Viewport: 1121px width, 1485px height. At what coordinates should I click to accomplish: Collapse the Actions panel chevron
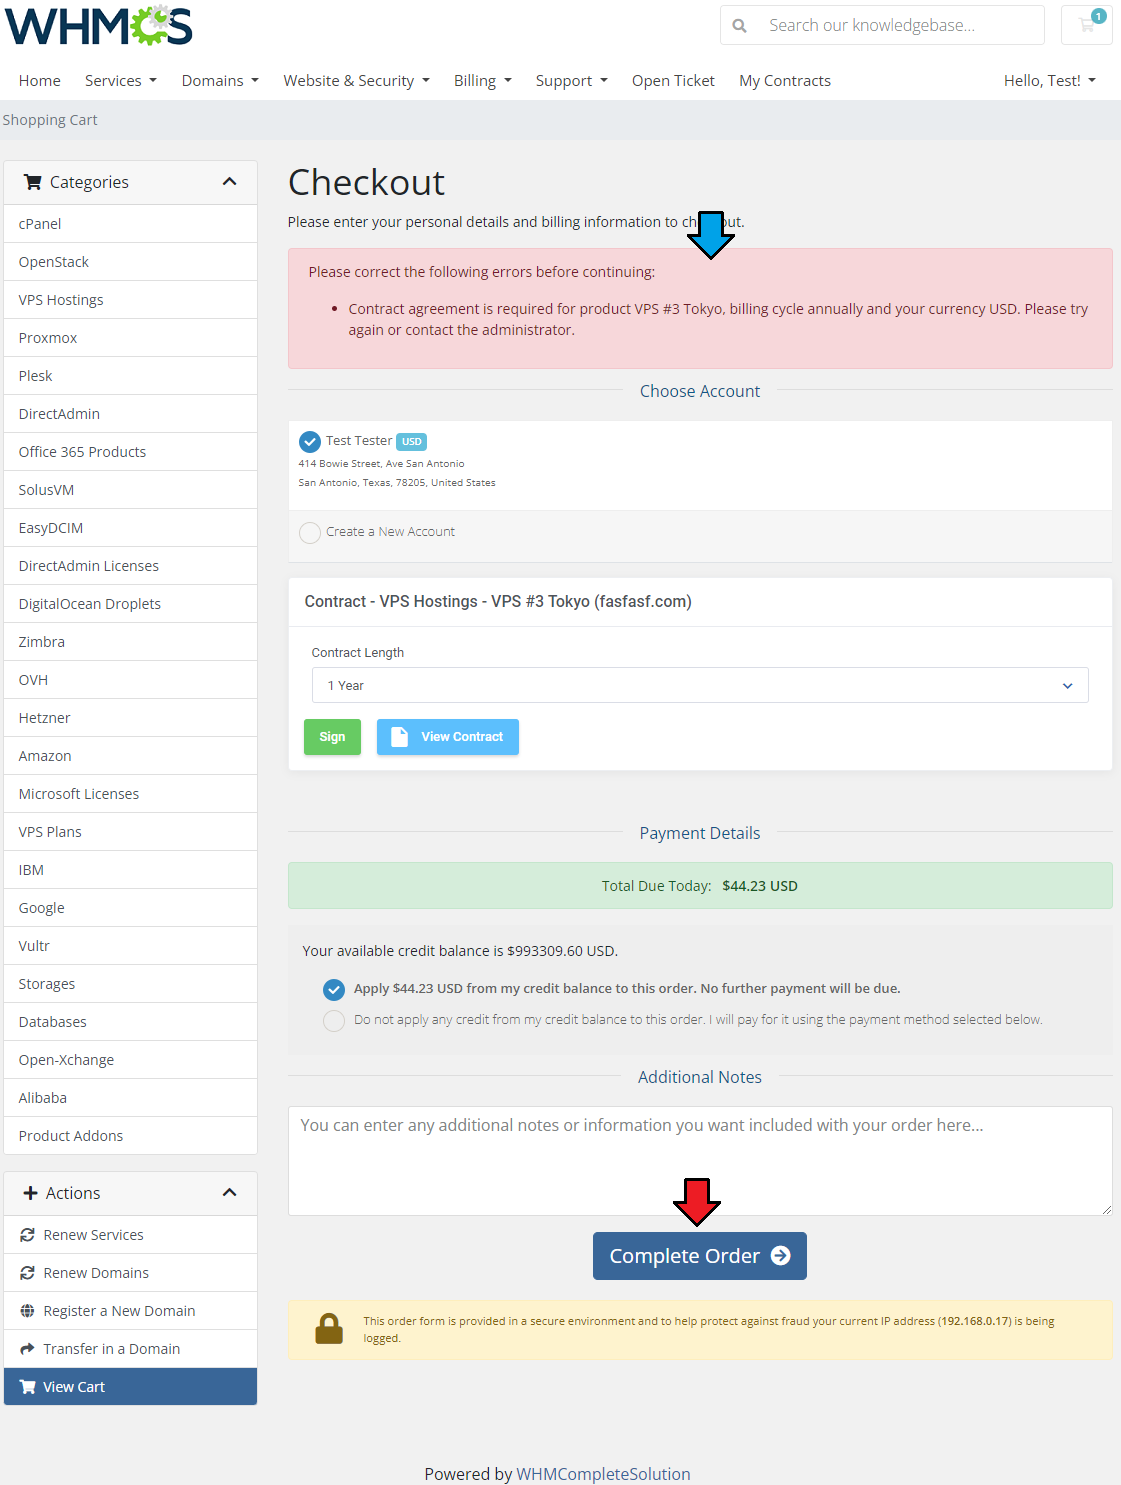point(229,1193)
